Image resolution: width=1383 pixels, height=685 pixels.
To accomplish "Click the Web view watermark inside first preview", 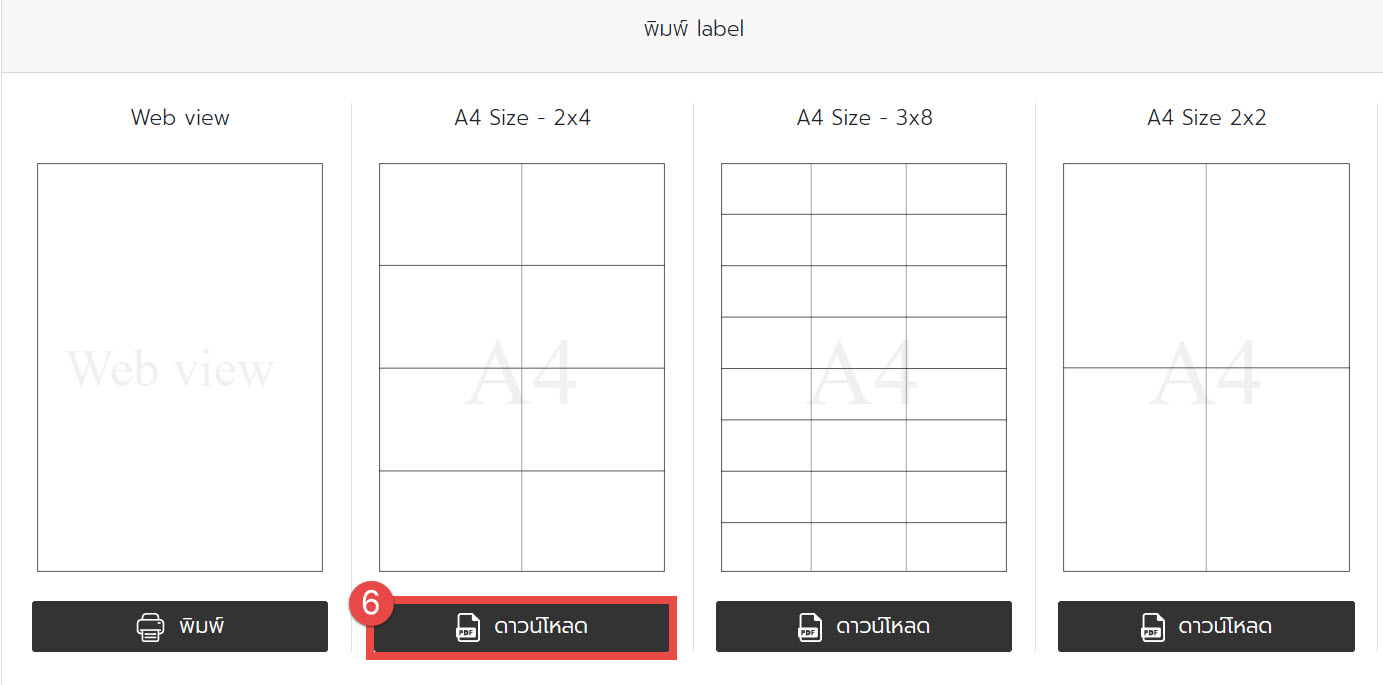I will click(170, 368).
